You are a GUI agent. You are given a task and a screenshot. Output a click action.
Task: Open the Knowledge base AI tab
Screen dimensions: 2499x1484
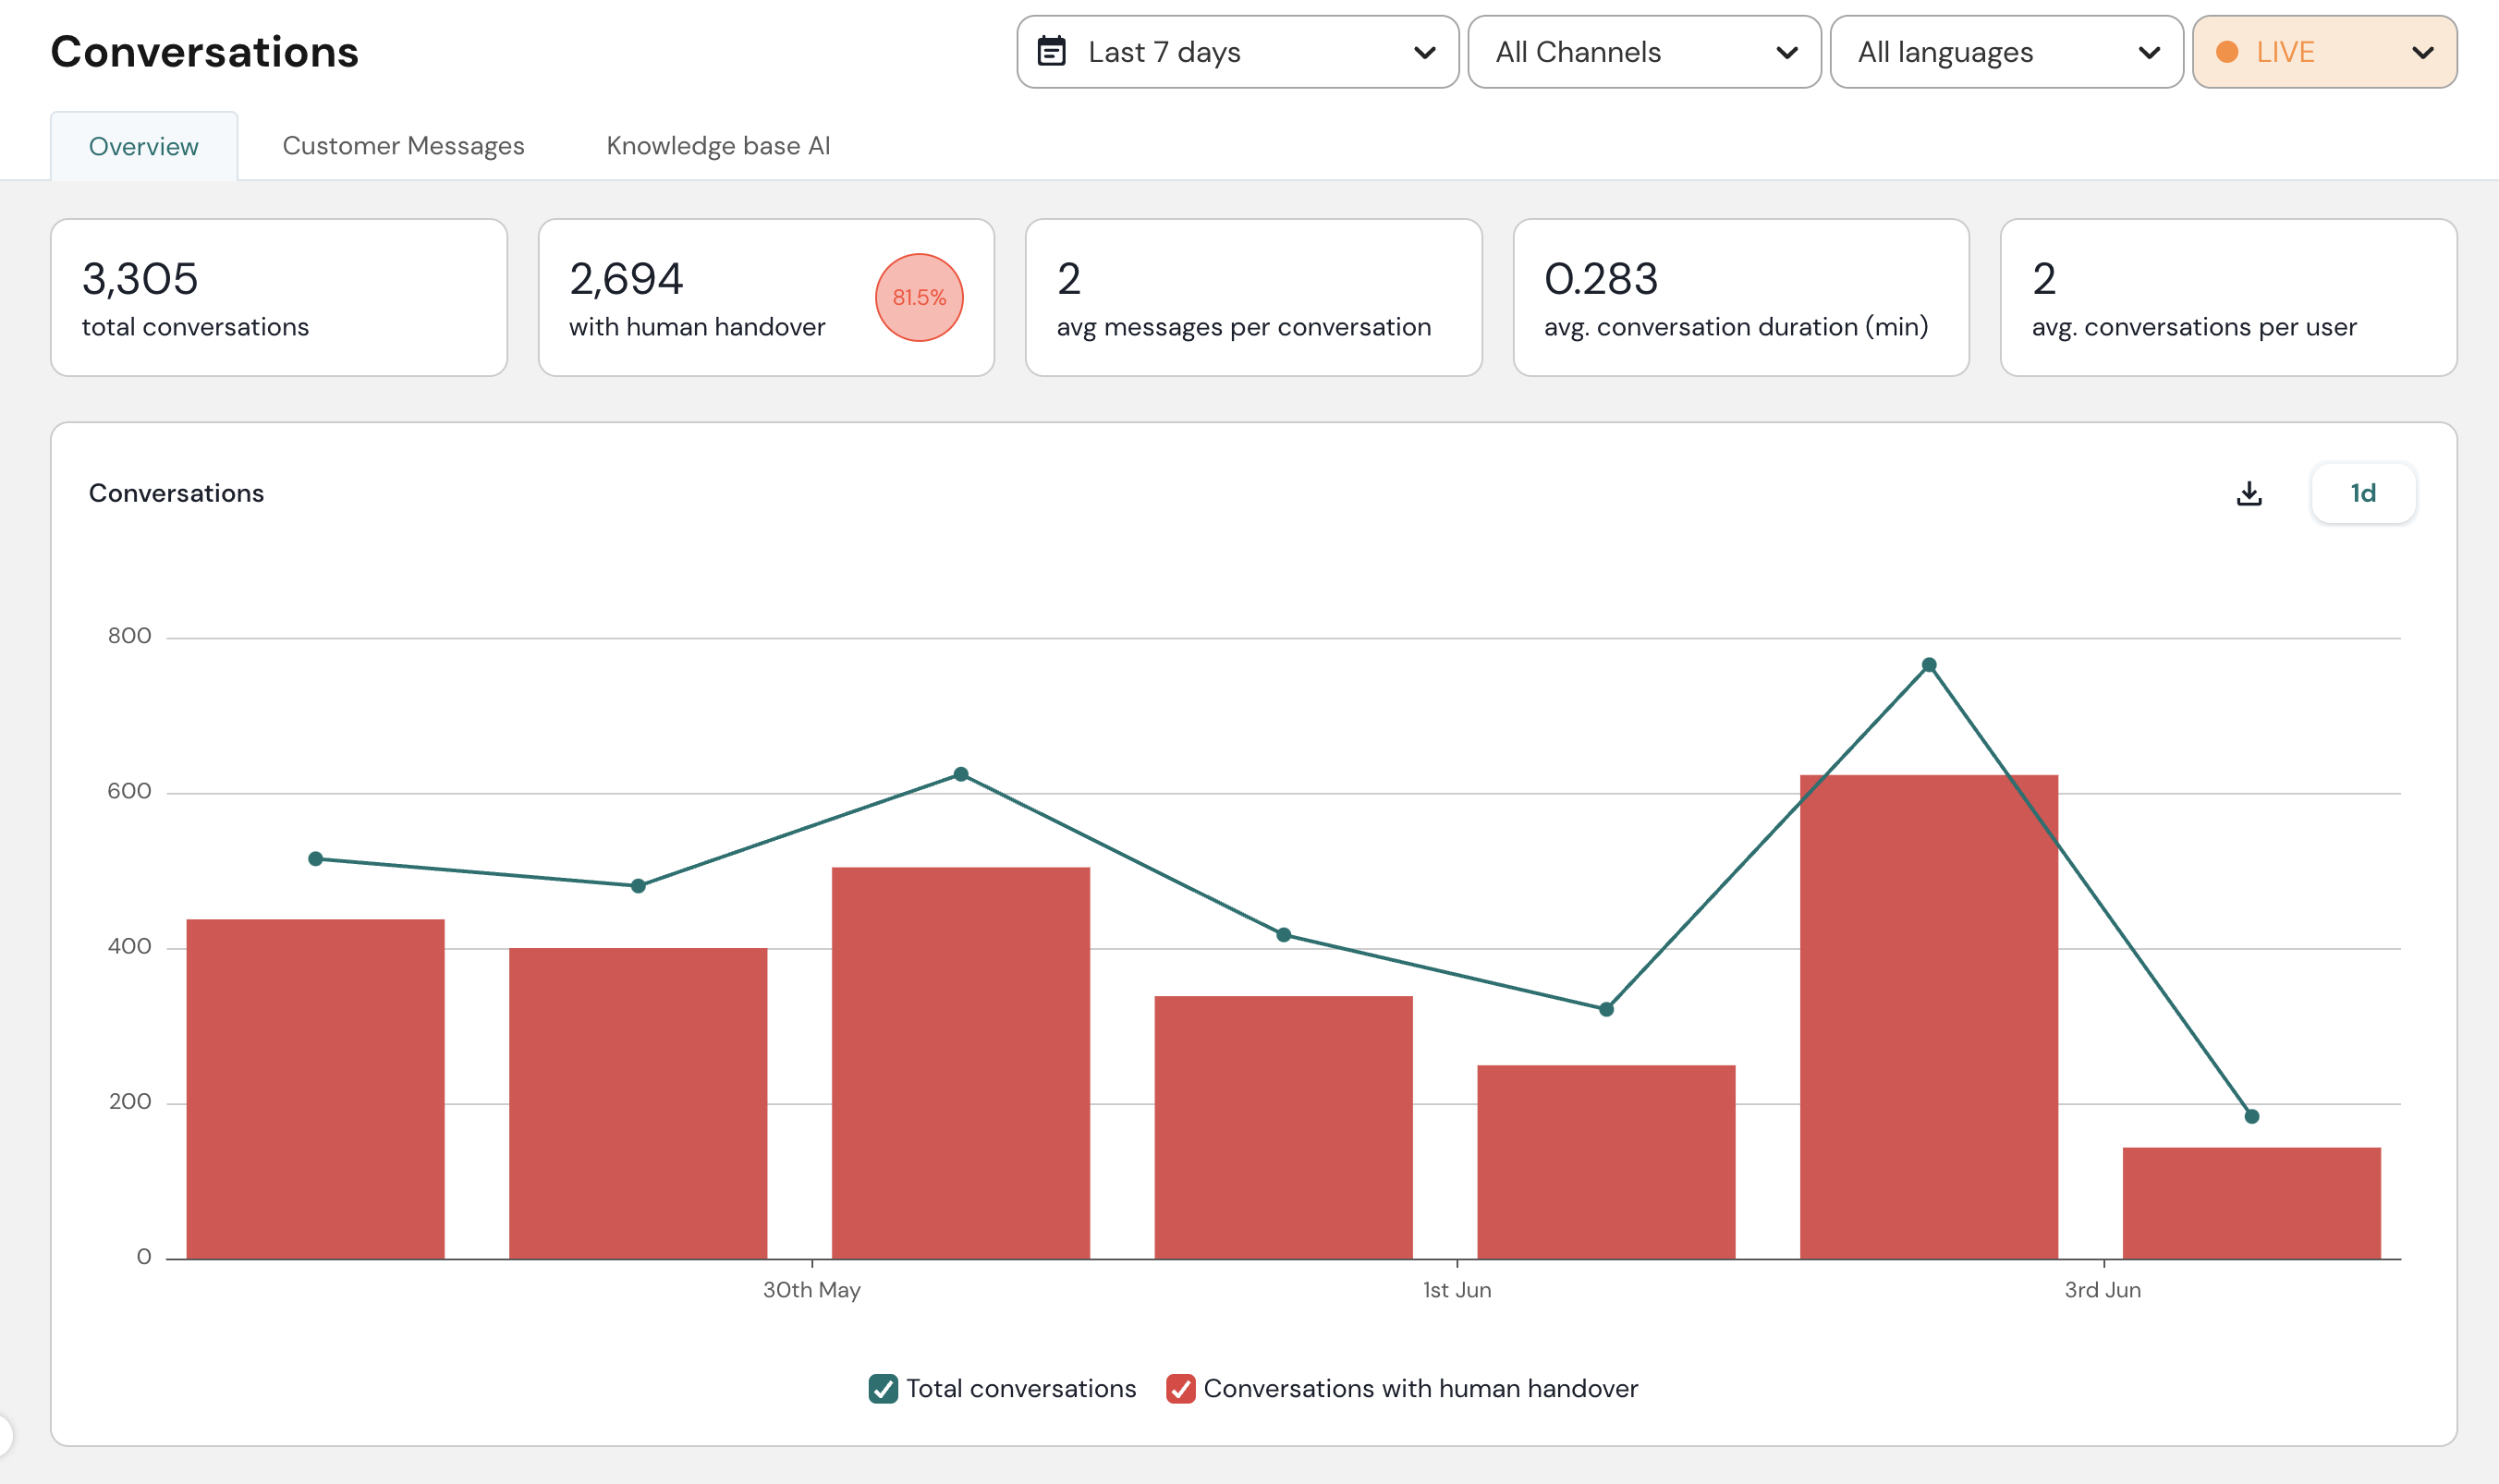pos(718,146)
